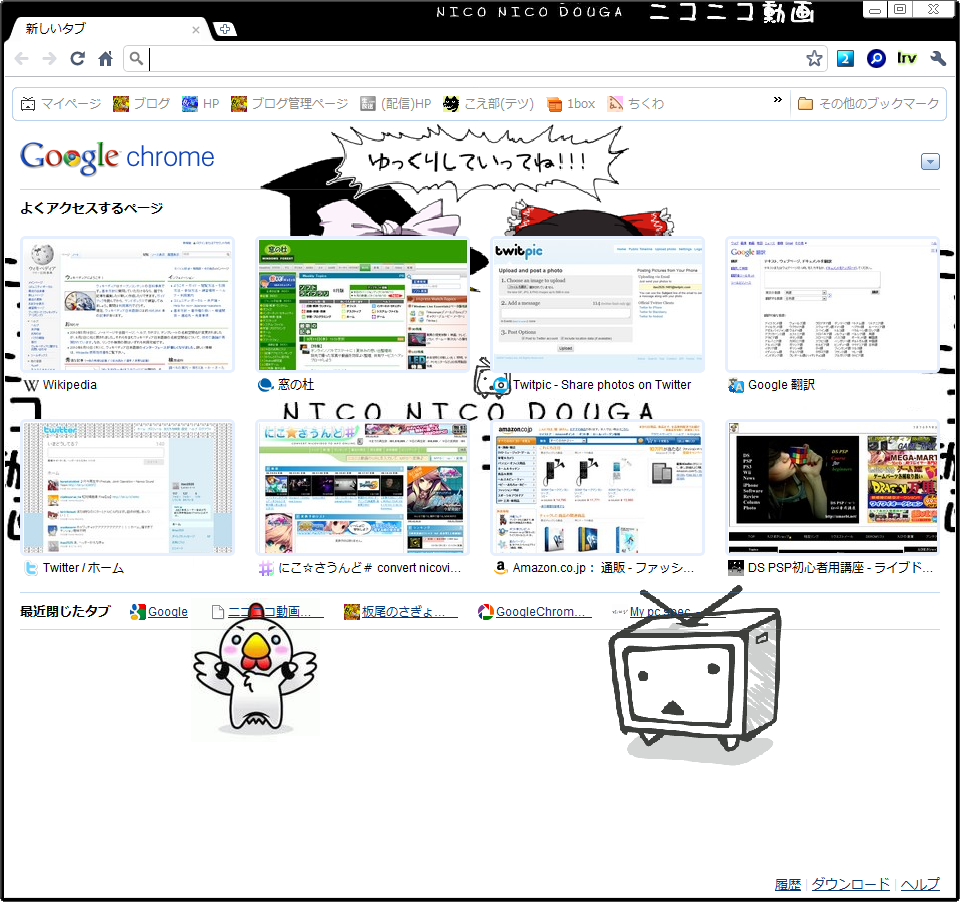Click the Amazon.co.jp title link

(x=603, y=568)
